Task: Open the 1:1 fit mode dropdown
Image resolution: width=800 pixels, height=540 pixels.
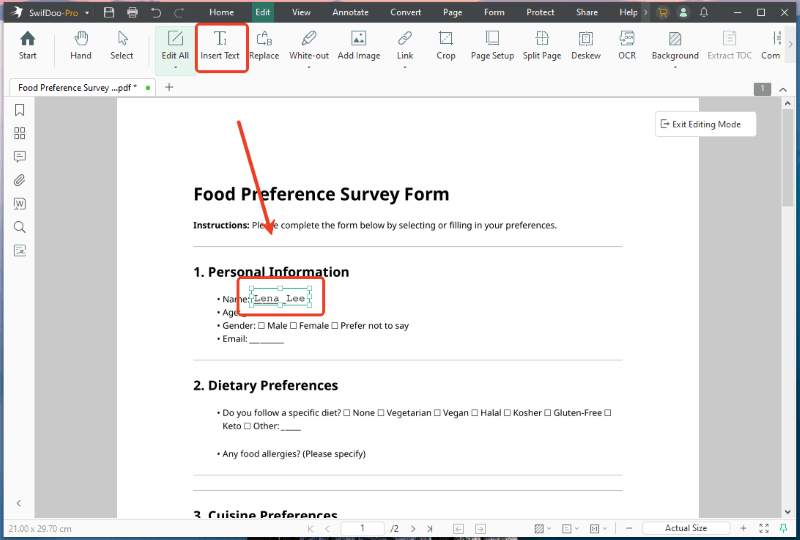Action: pyautogui.click(x=597, y=529)
